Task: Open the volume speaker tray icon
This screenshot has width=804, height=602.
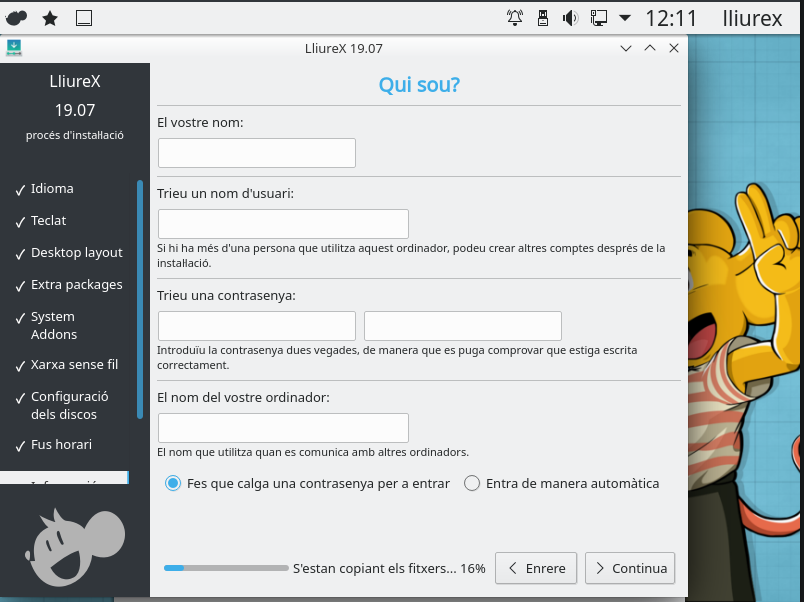Action: click(571, 17)
